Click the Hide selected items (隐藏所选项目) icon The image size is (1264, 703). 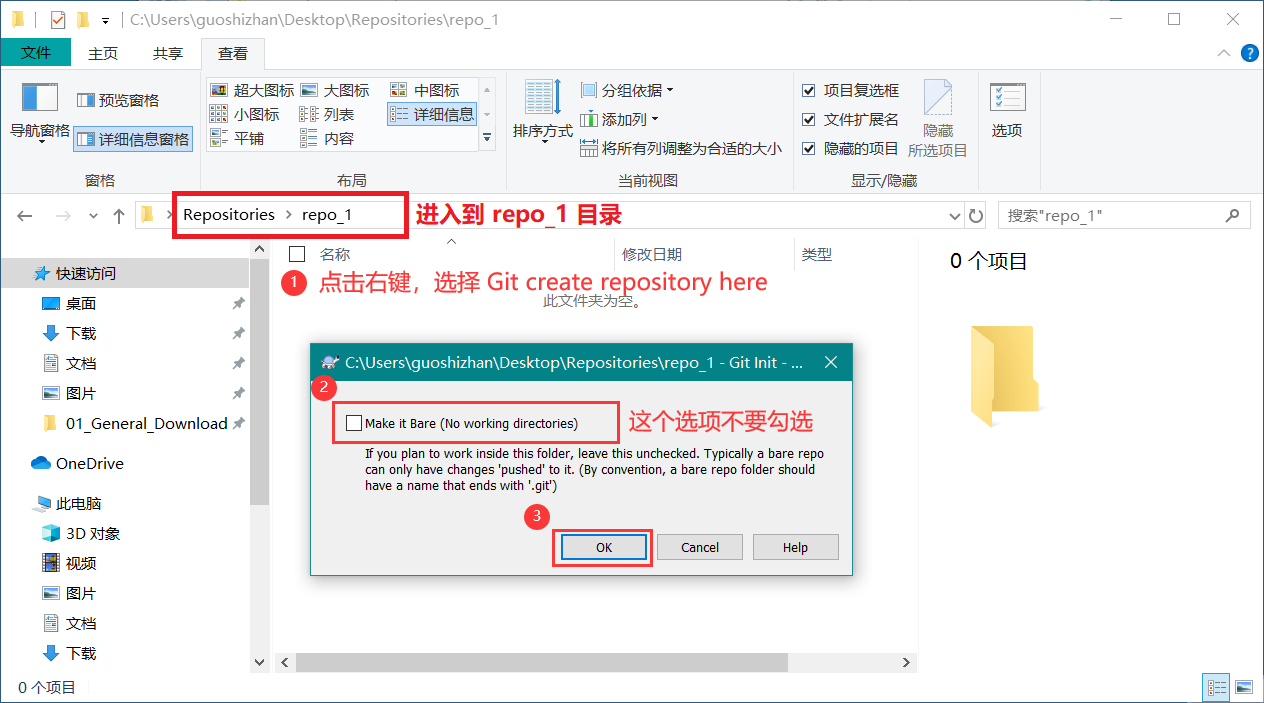point(937,100)
